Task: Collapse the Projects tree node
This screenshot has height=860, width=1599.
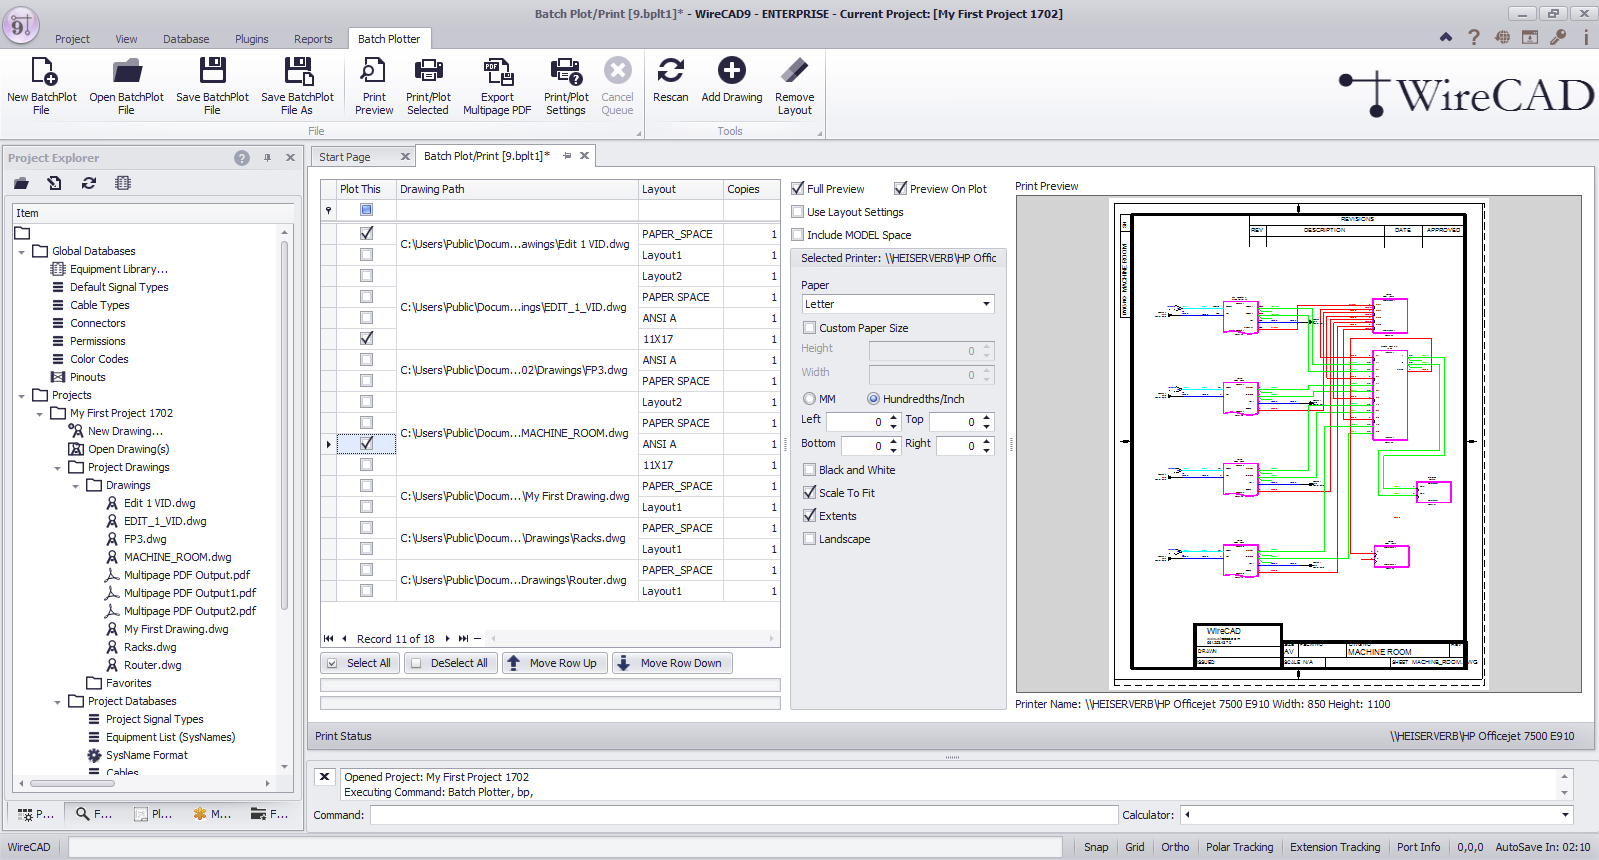Action: tap(22, 396)
